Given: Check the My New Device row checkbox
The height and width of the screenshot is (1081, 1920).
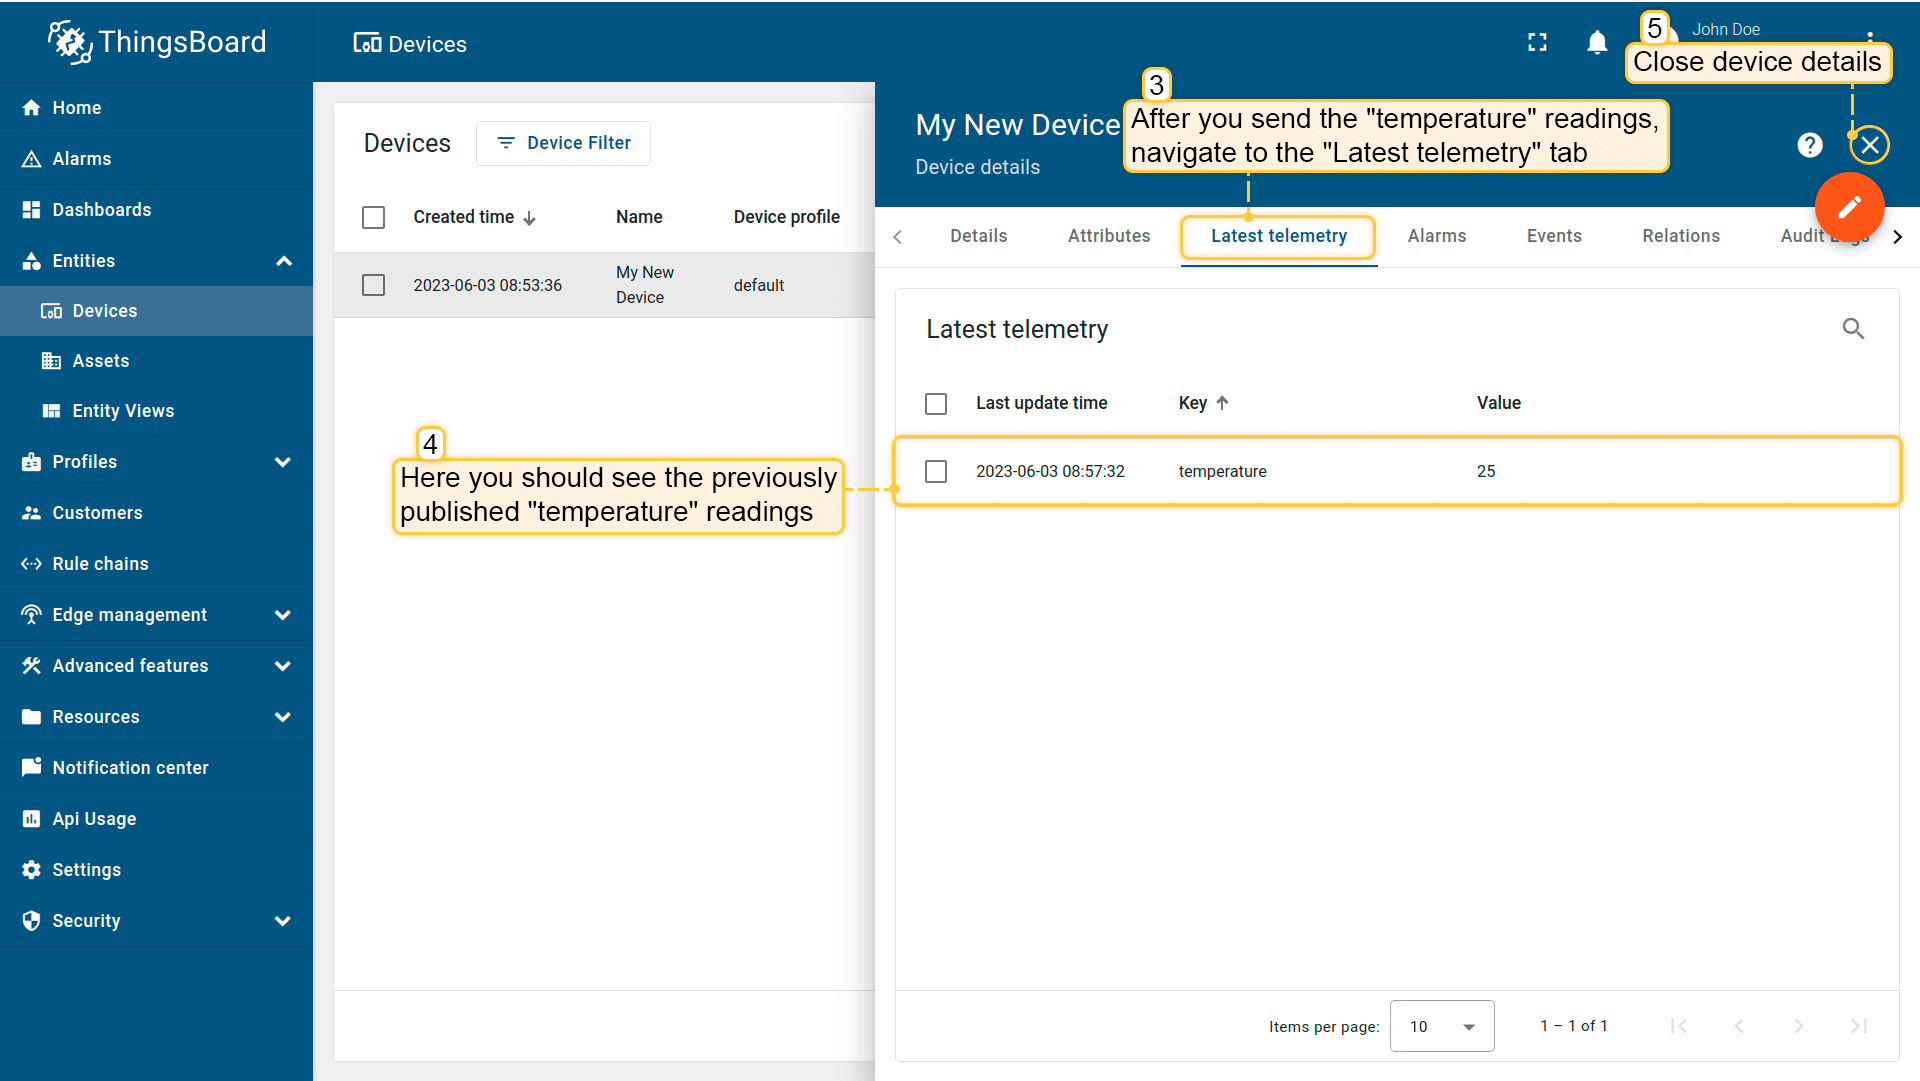Looking at the screenshot, I should click(x=373, y=285).
